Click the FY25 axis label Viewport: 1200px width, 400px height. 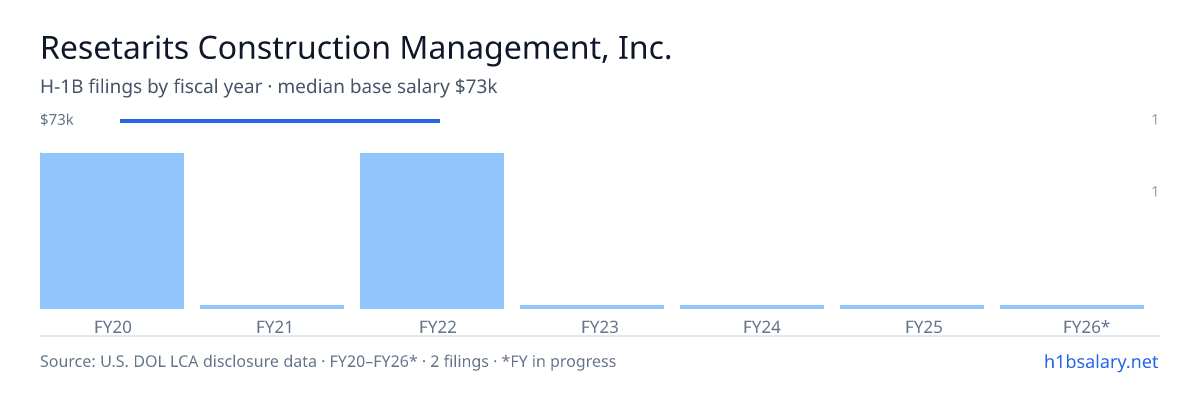click(x=912, y=326)
